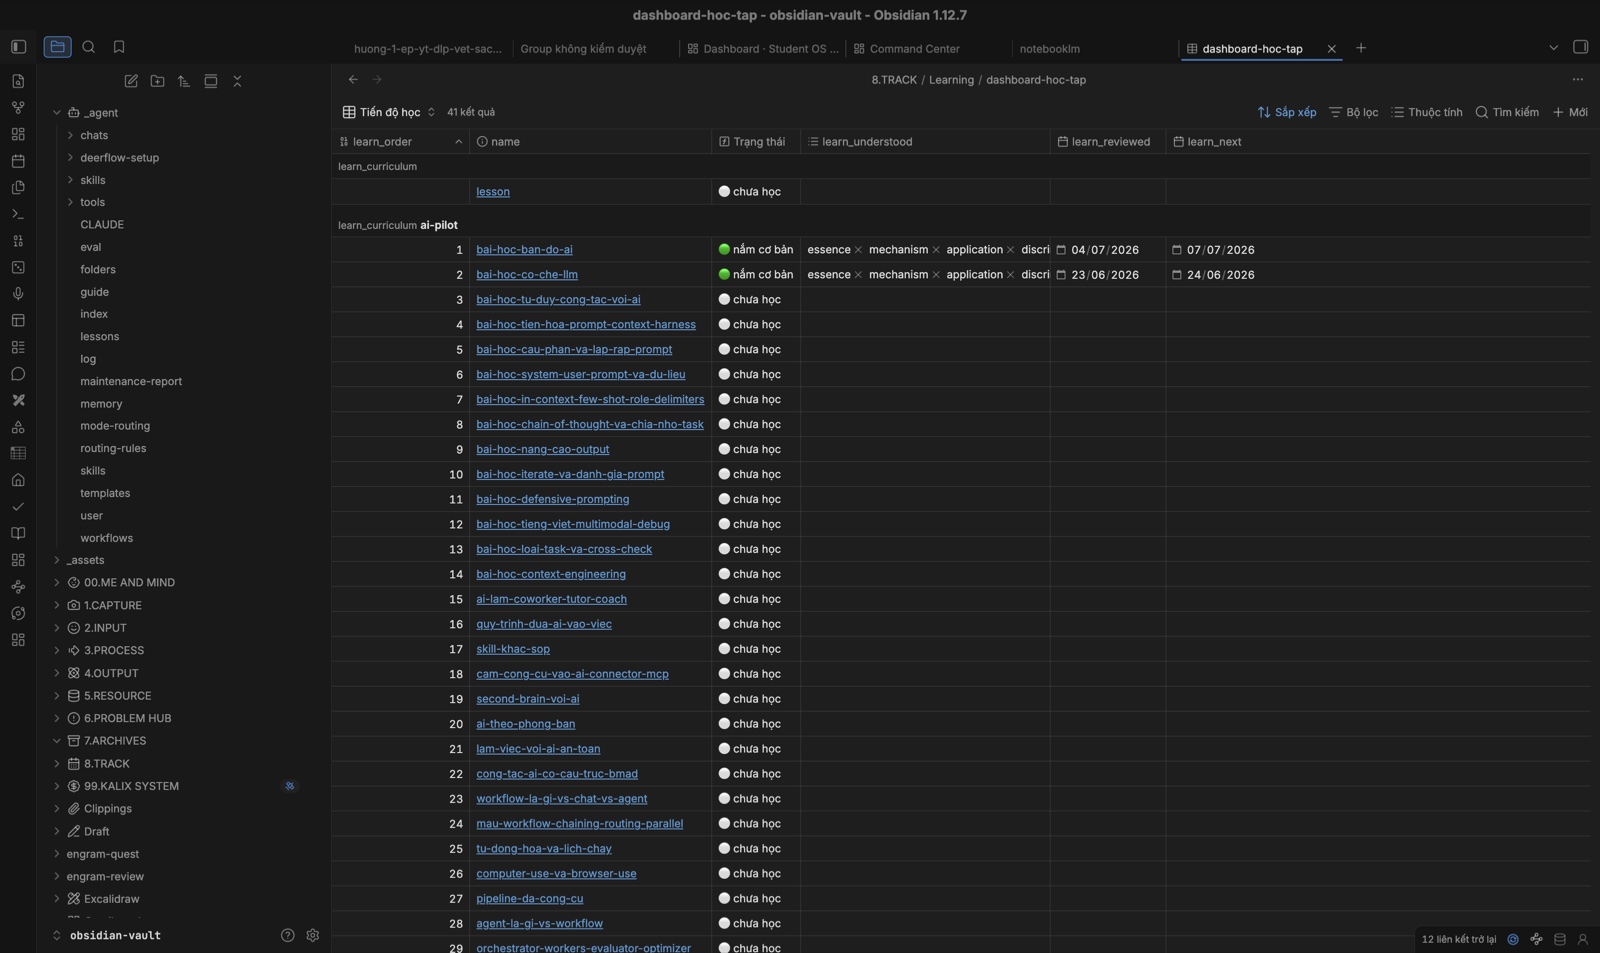Open the more options menu in note header
Viewport: 1600px width, 953px height.
coord(1577,79)
